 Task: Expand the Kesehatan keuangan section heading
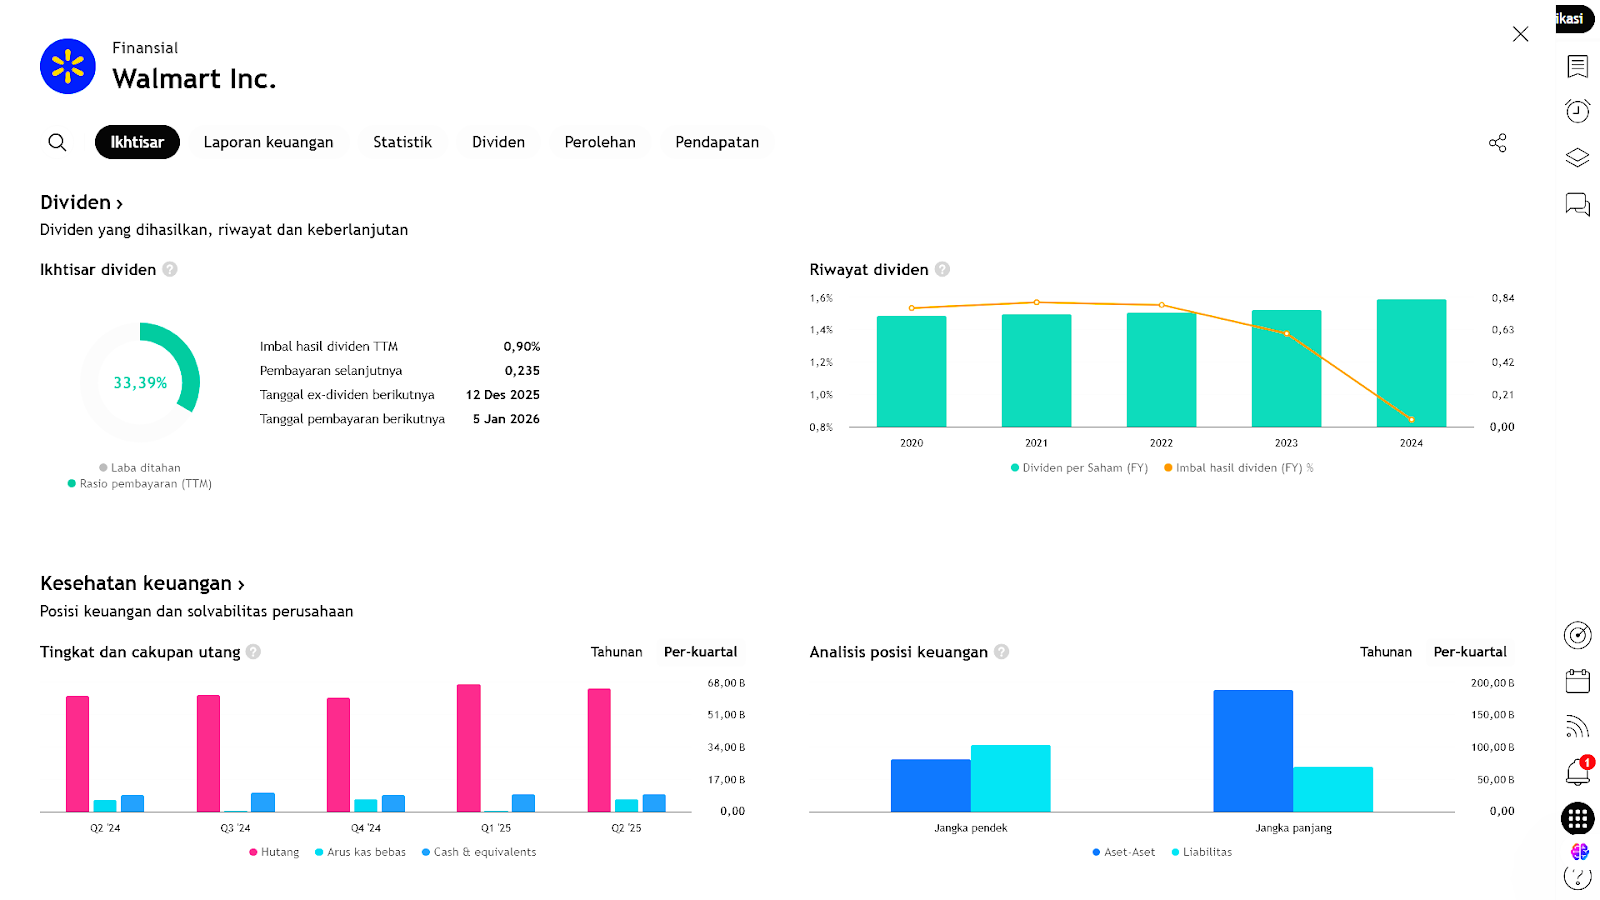tap(142, 583)
